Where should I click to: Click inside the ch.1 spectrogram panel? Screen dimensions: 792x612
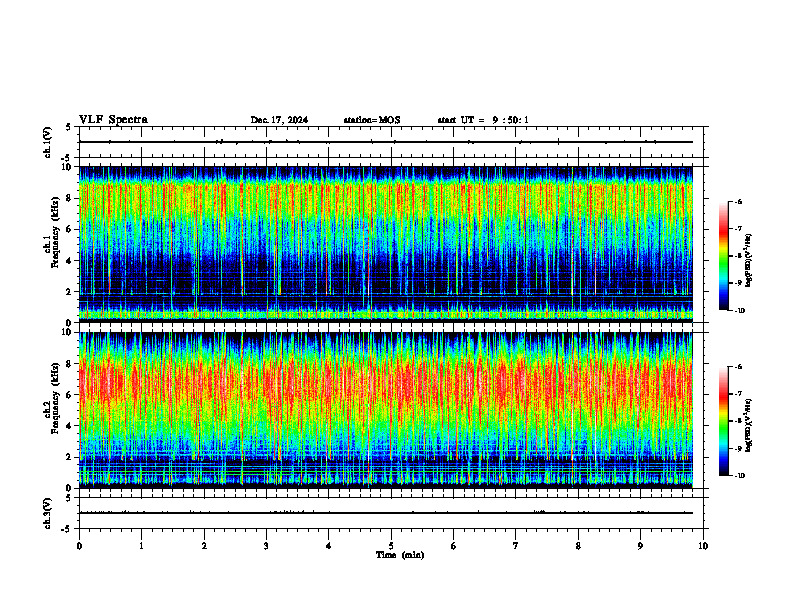tap(386, 244)
